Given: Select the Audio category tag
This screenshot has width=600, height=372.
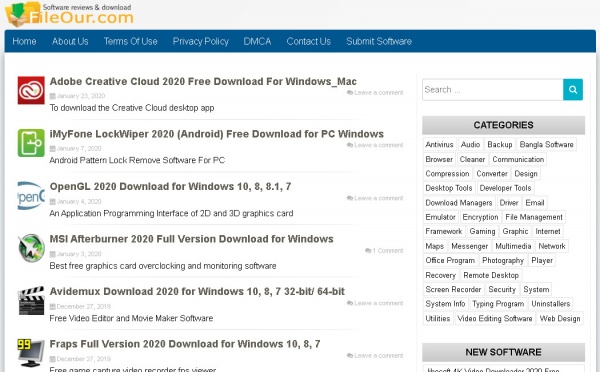Looking at the screenshot, I should pyautogui.click(x=470, y=144).
